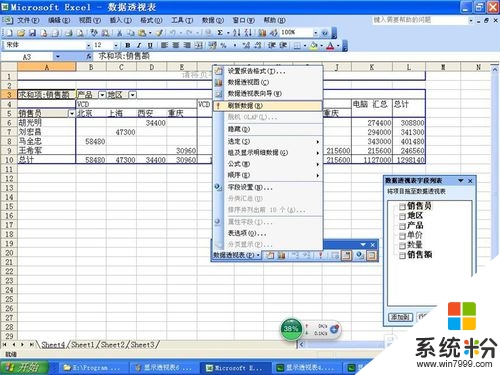Screen dimensions: 500x375
Task: Open the font size 12 dropdown
Action: (x=116, y=45)
